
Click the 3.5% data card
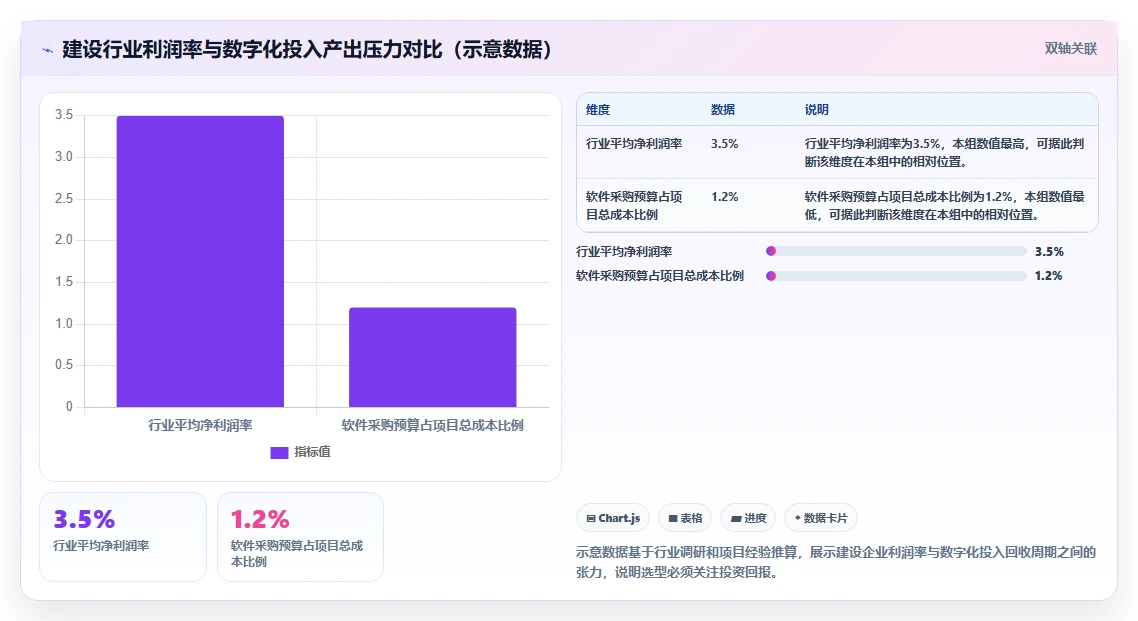pyautogui.click(x=123, y=537)
